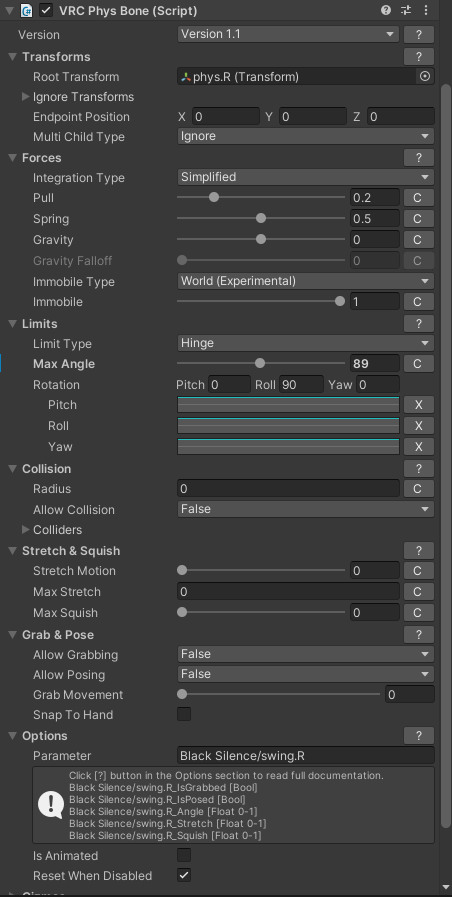Click the Immobile slider handle

click(340, 301)
